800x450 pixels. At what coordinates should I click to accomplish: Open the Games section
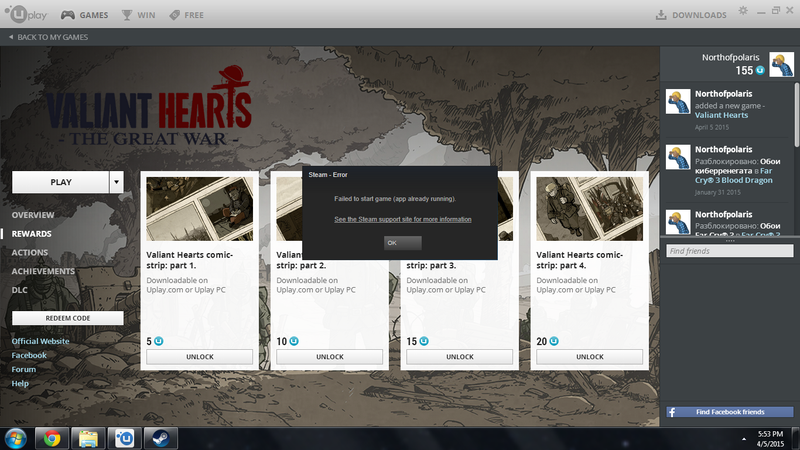pyautogui.click(x=85, y=15)
